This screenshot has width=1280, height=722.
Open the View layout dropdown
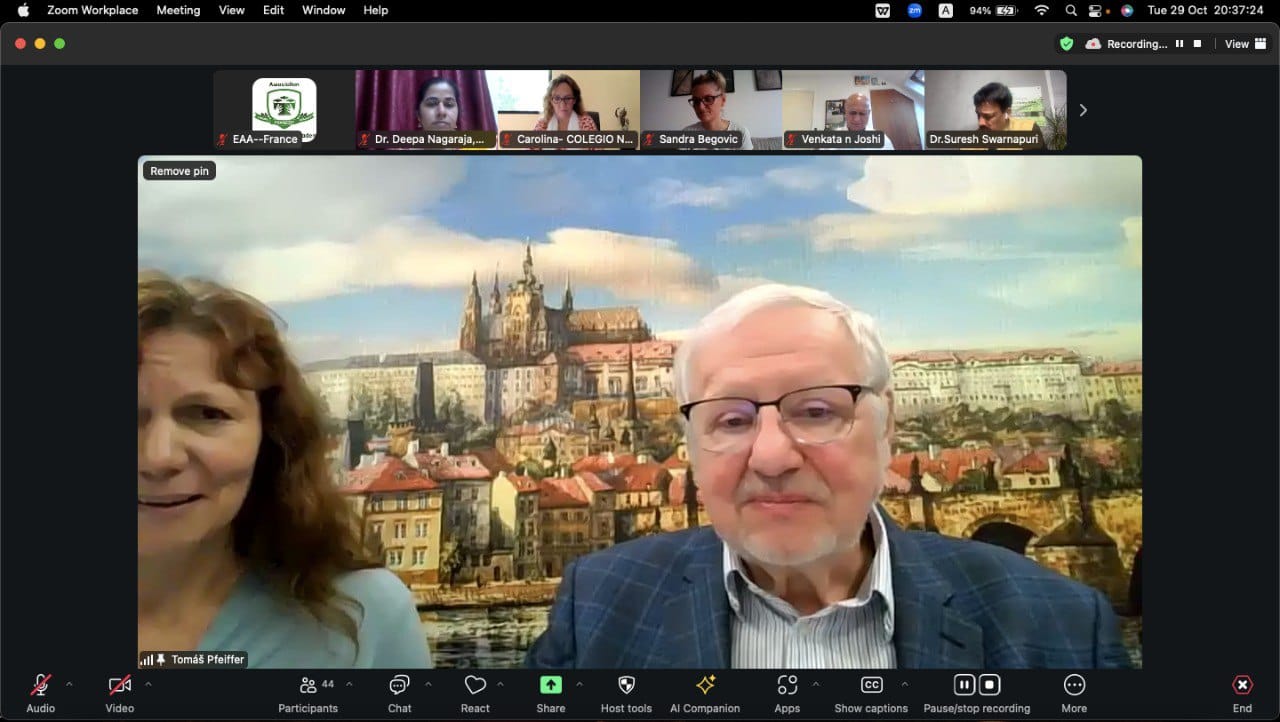pyautogui.click(x=1237, y=44)
